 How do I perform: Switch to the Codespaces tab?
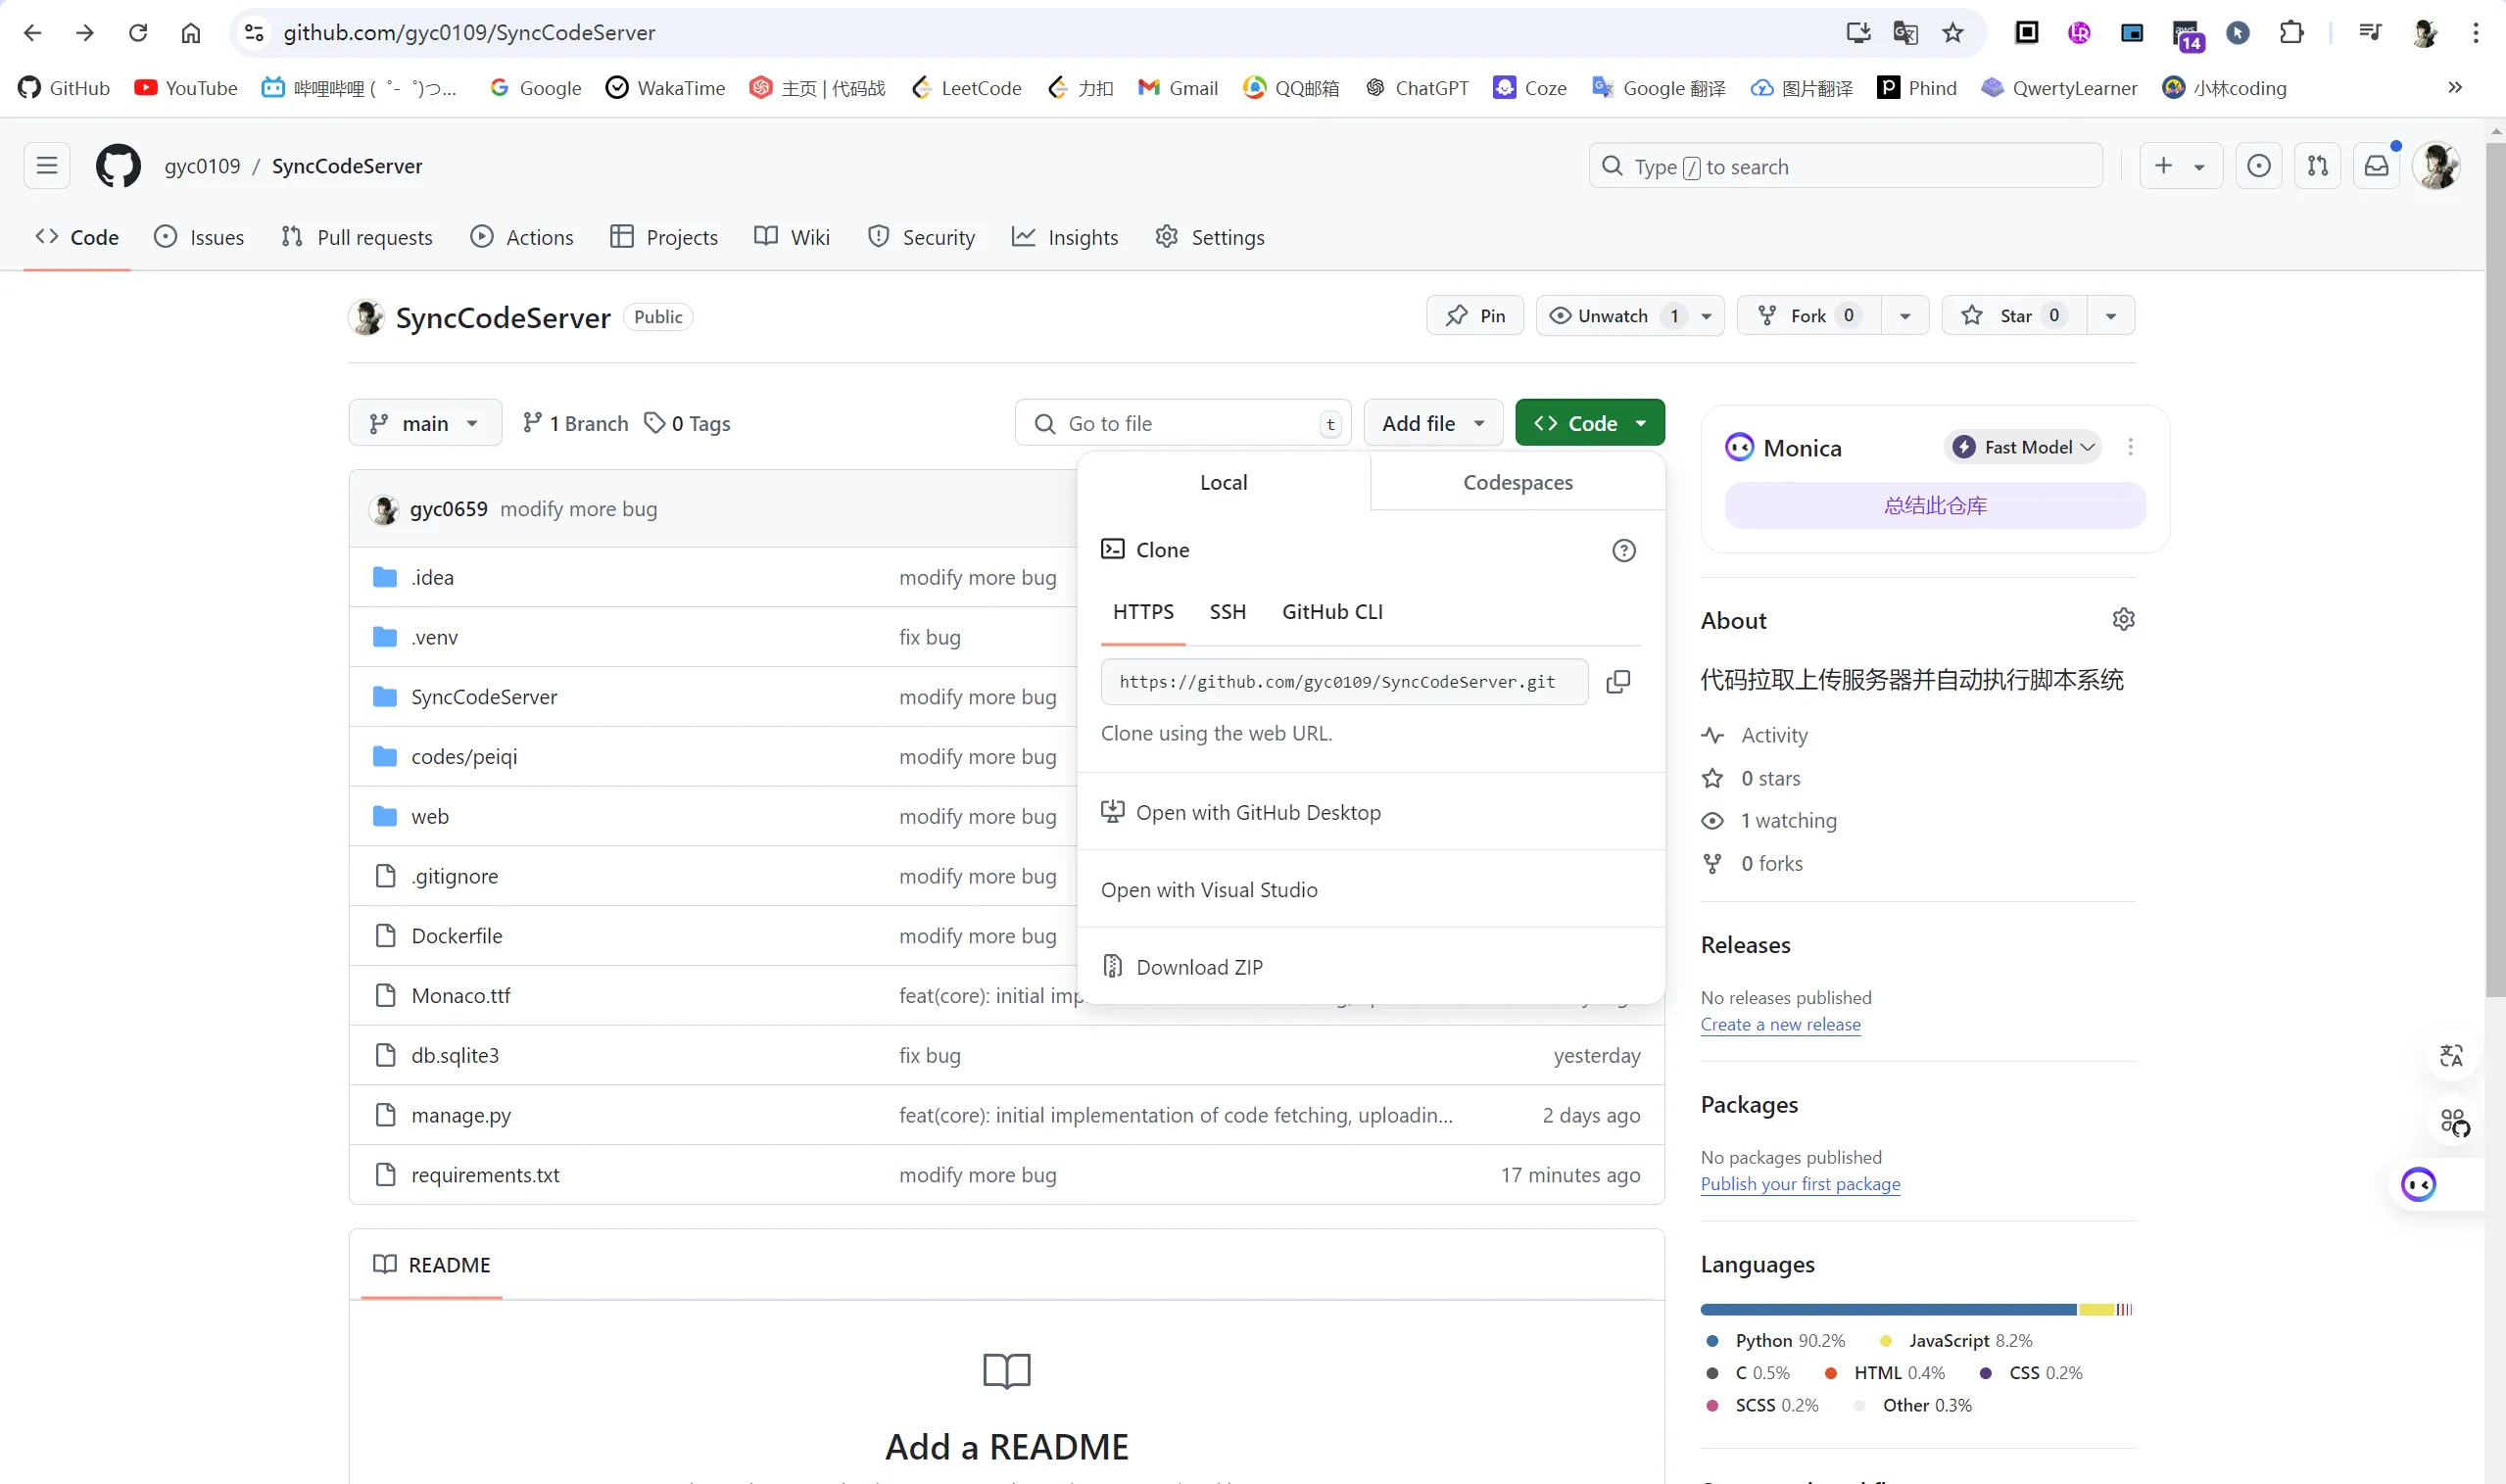pyautogui.click(x=1517, y=483)
